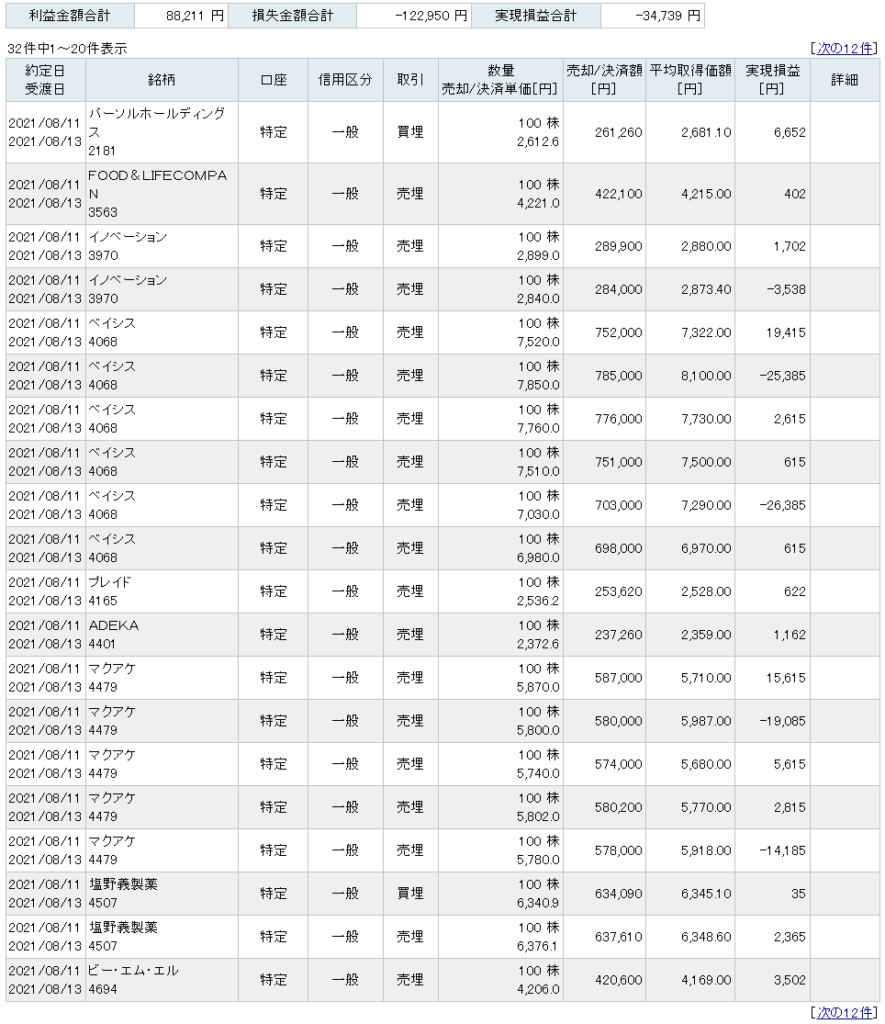This screenshot has height=1024, width=885.
Task: Click 買埋 in the パーソルホールディングス row
Action: click(x=410, y=132)
